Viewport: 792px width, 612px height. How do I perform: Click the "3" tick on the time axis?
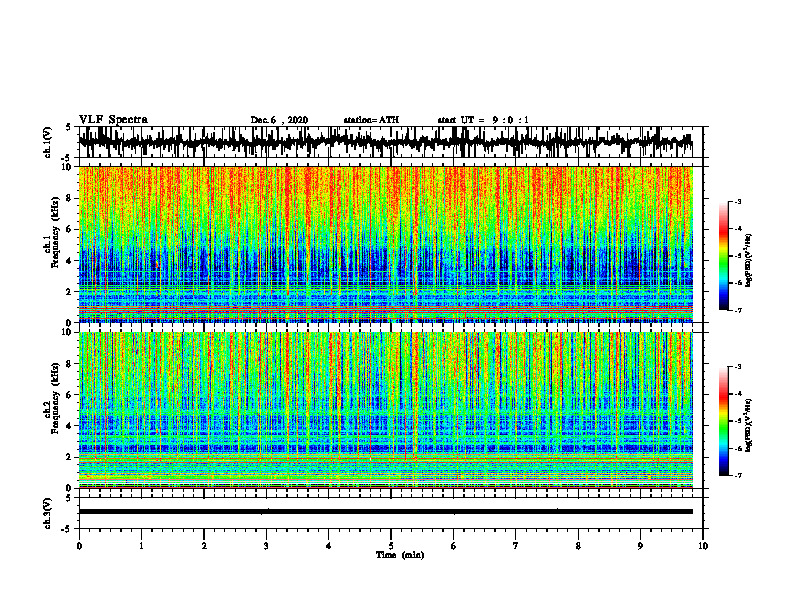tap(266, 546)
